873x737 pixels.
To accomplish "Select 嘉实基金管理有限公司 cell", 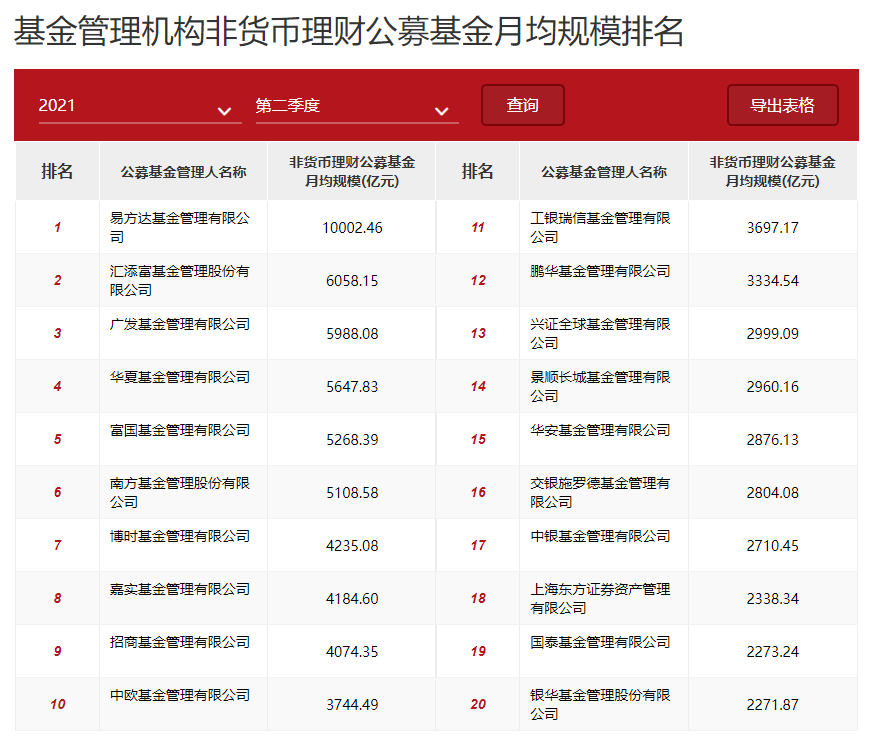I will 183,598.
